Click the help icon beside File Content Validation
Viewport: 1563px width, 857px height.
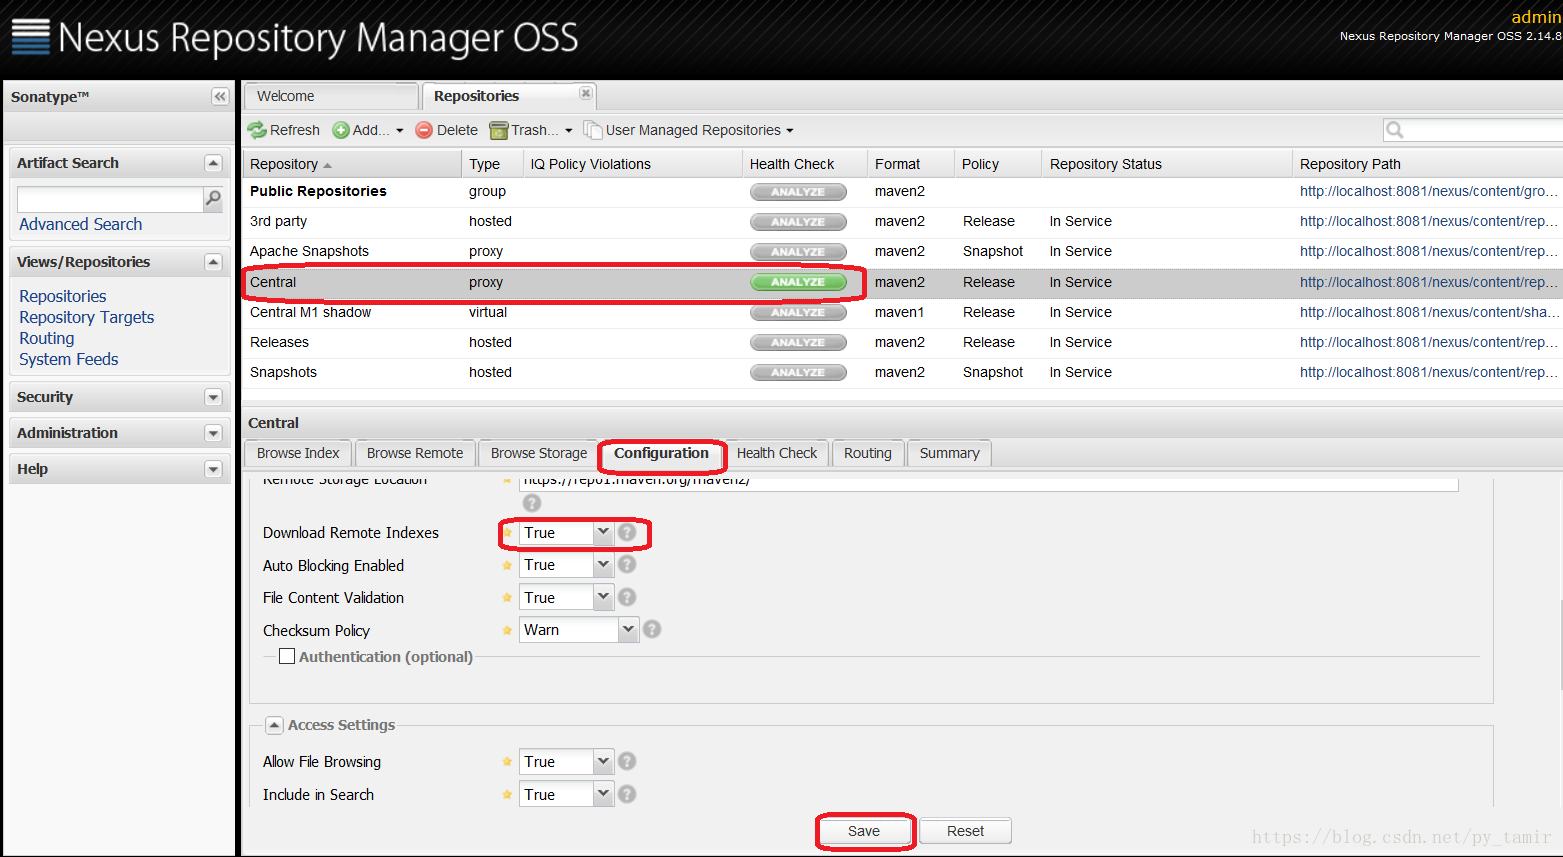(627, 597)
